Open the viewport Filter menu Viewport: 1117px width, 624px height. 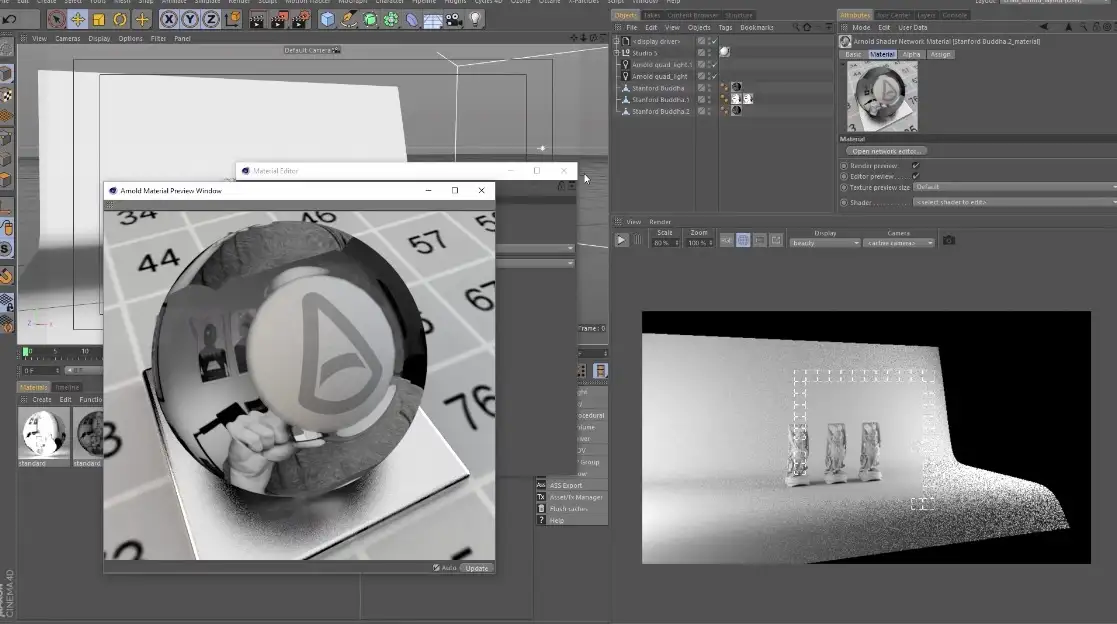pos(158,38)
